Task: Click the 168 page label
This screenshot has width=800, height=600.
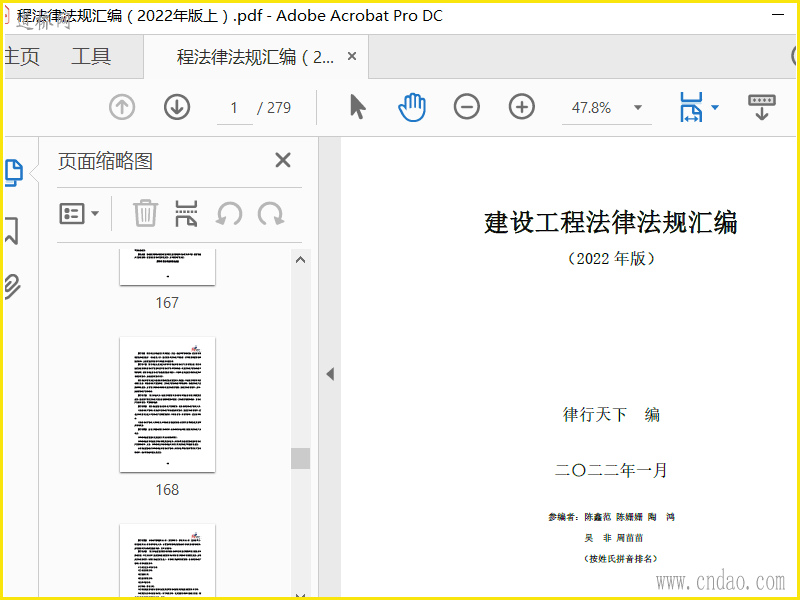Action: [x=167, y=490]
